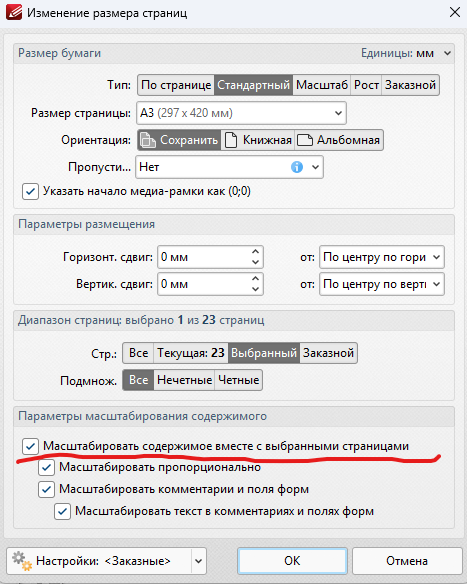Click the Отмена button
This screenshot has height=584, width=467.
click(407, 561)
